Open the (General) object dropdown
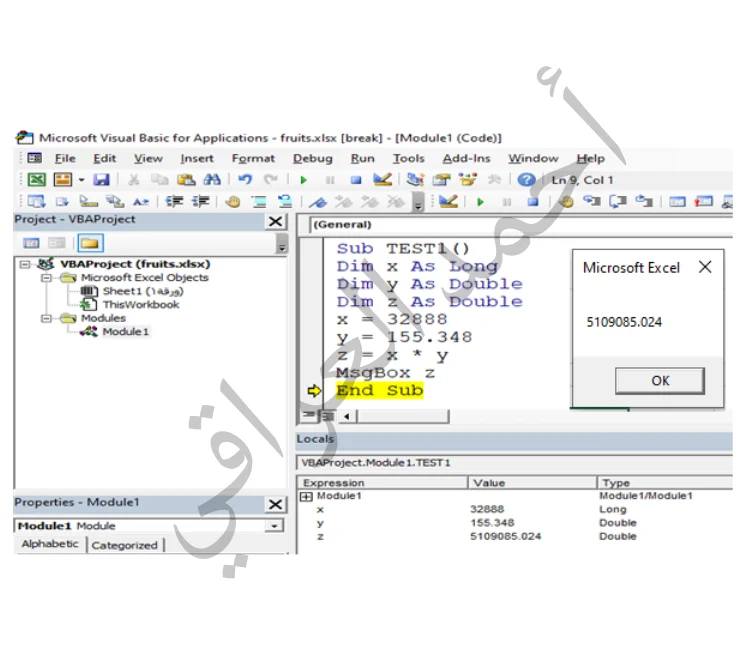 522,225
